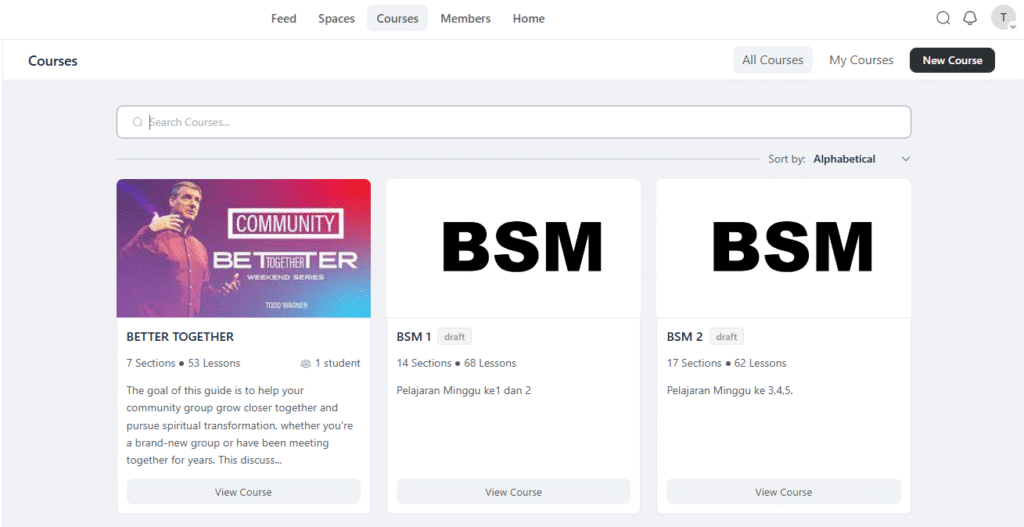Open the notifications bell icon
The image size is (1024, 527).
click(970, 18)
